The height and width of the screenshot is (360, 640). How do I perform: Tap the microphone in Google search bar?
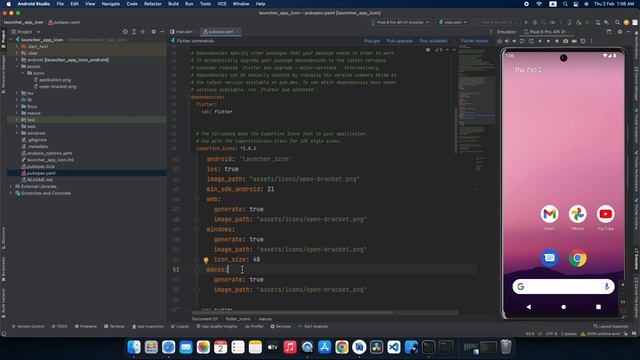tap(607, 287)
